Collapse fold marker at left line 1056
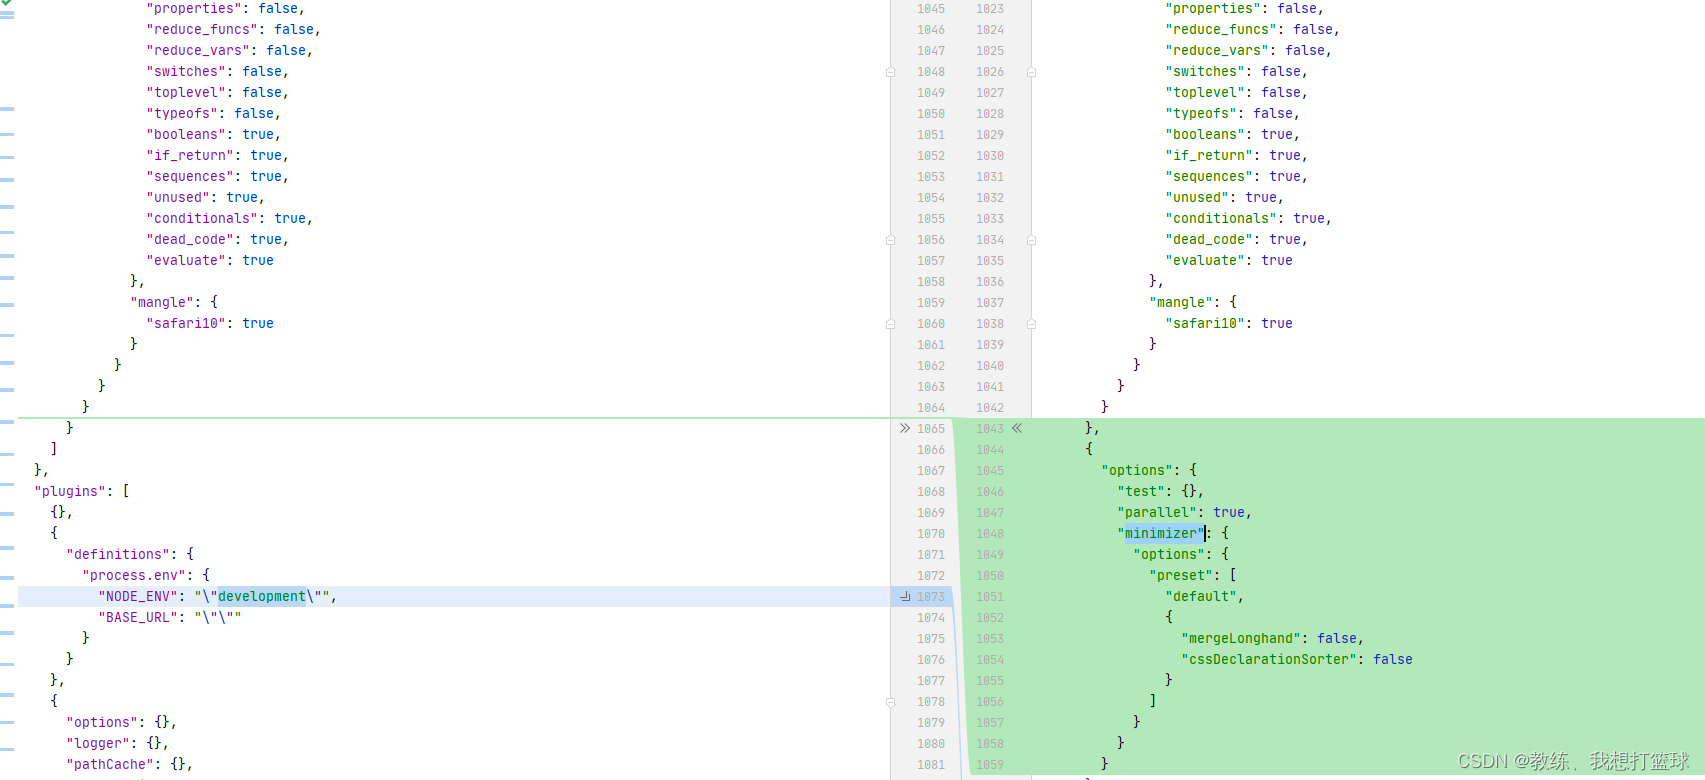 890,240
